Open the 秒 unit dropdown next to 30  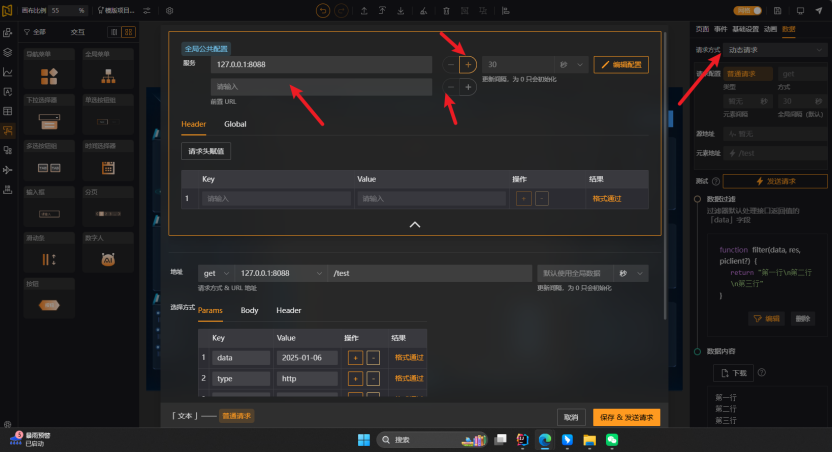pyautogui.click(x=571, y=65)
